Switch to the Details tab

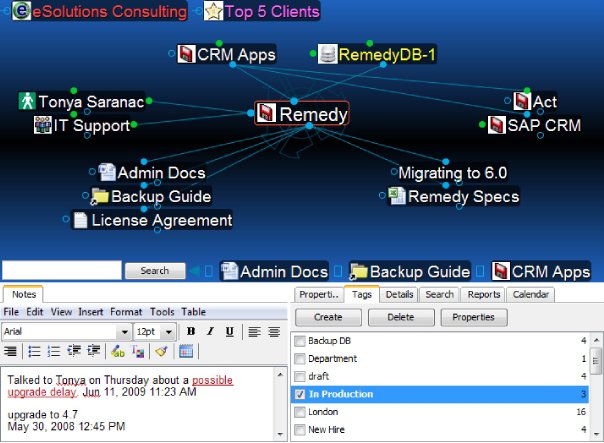(x=399, y=294)
